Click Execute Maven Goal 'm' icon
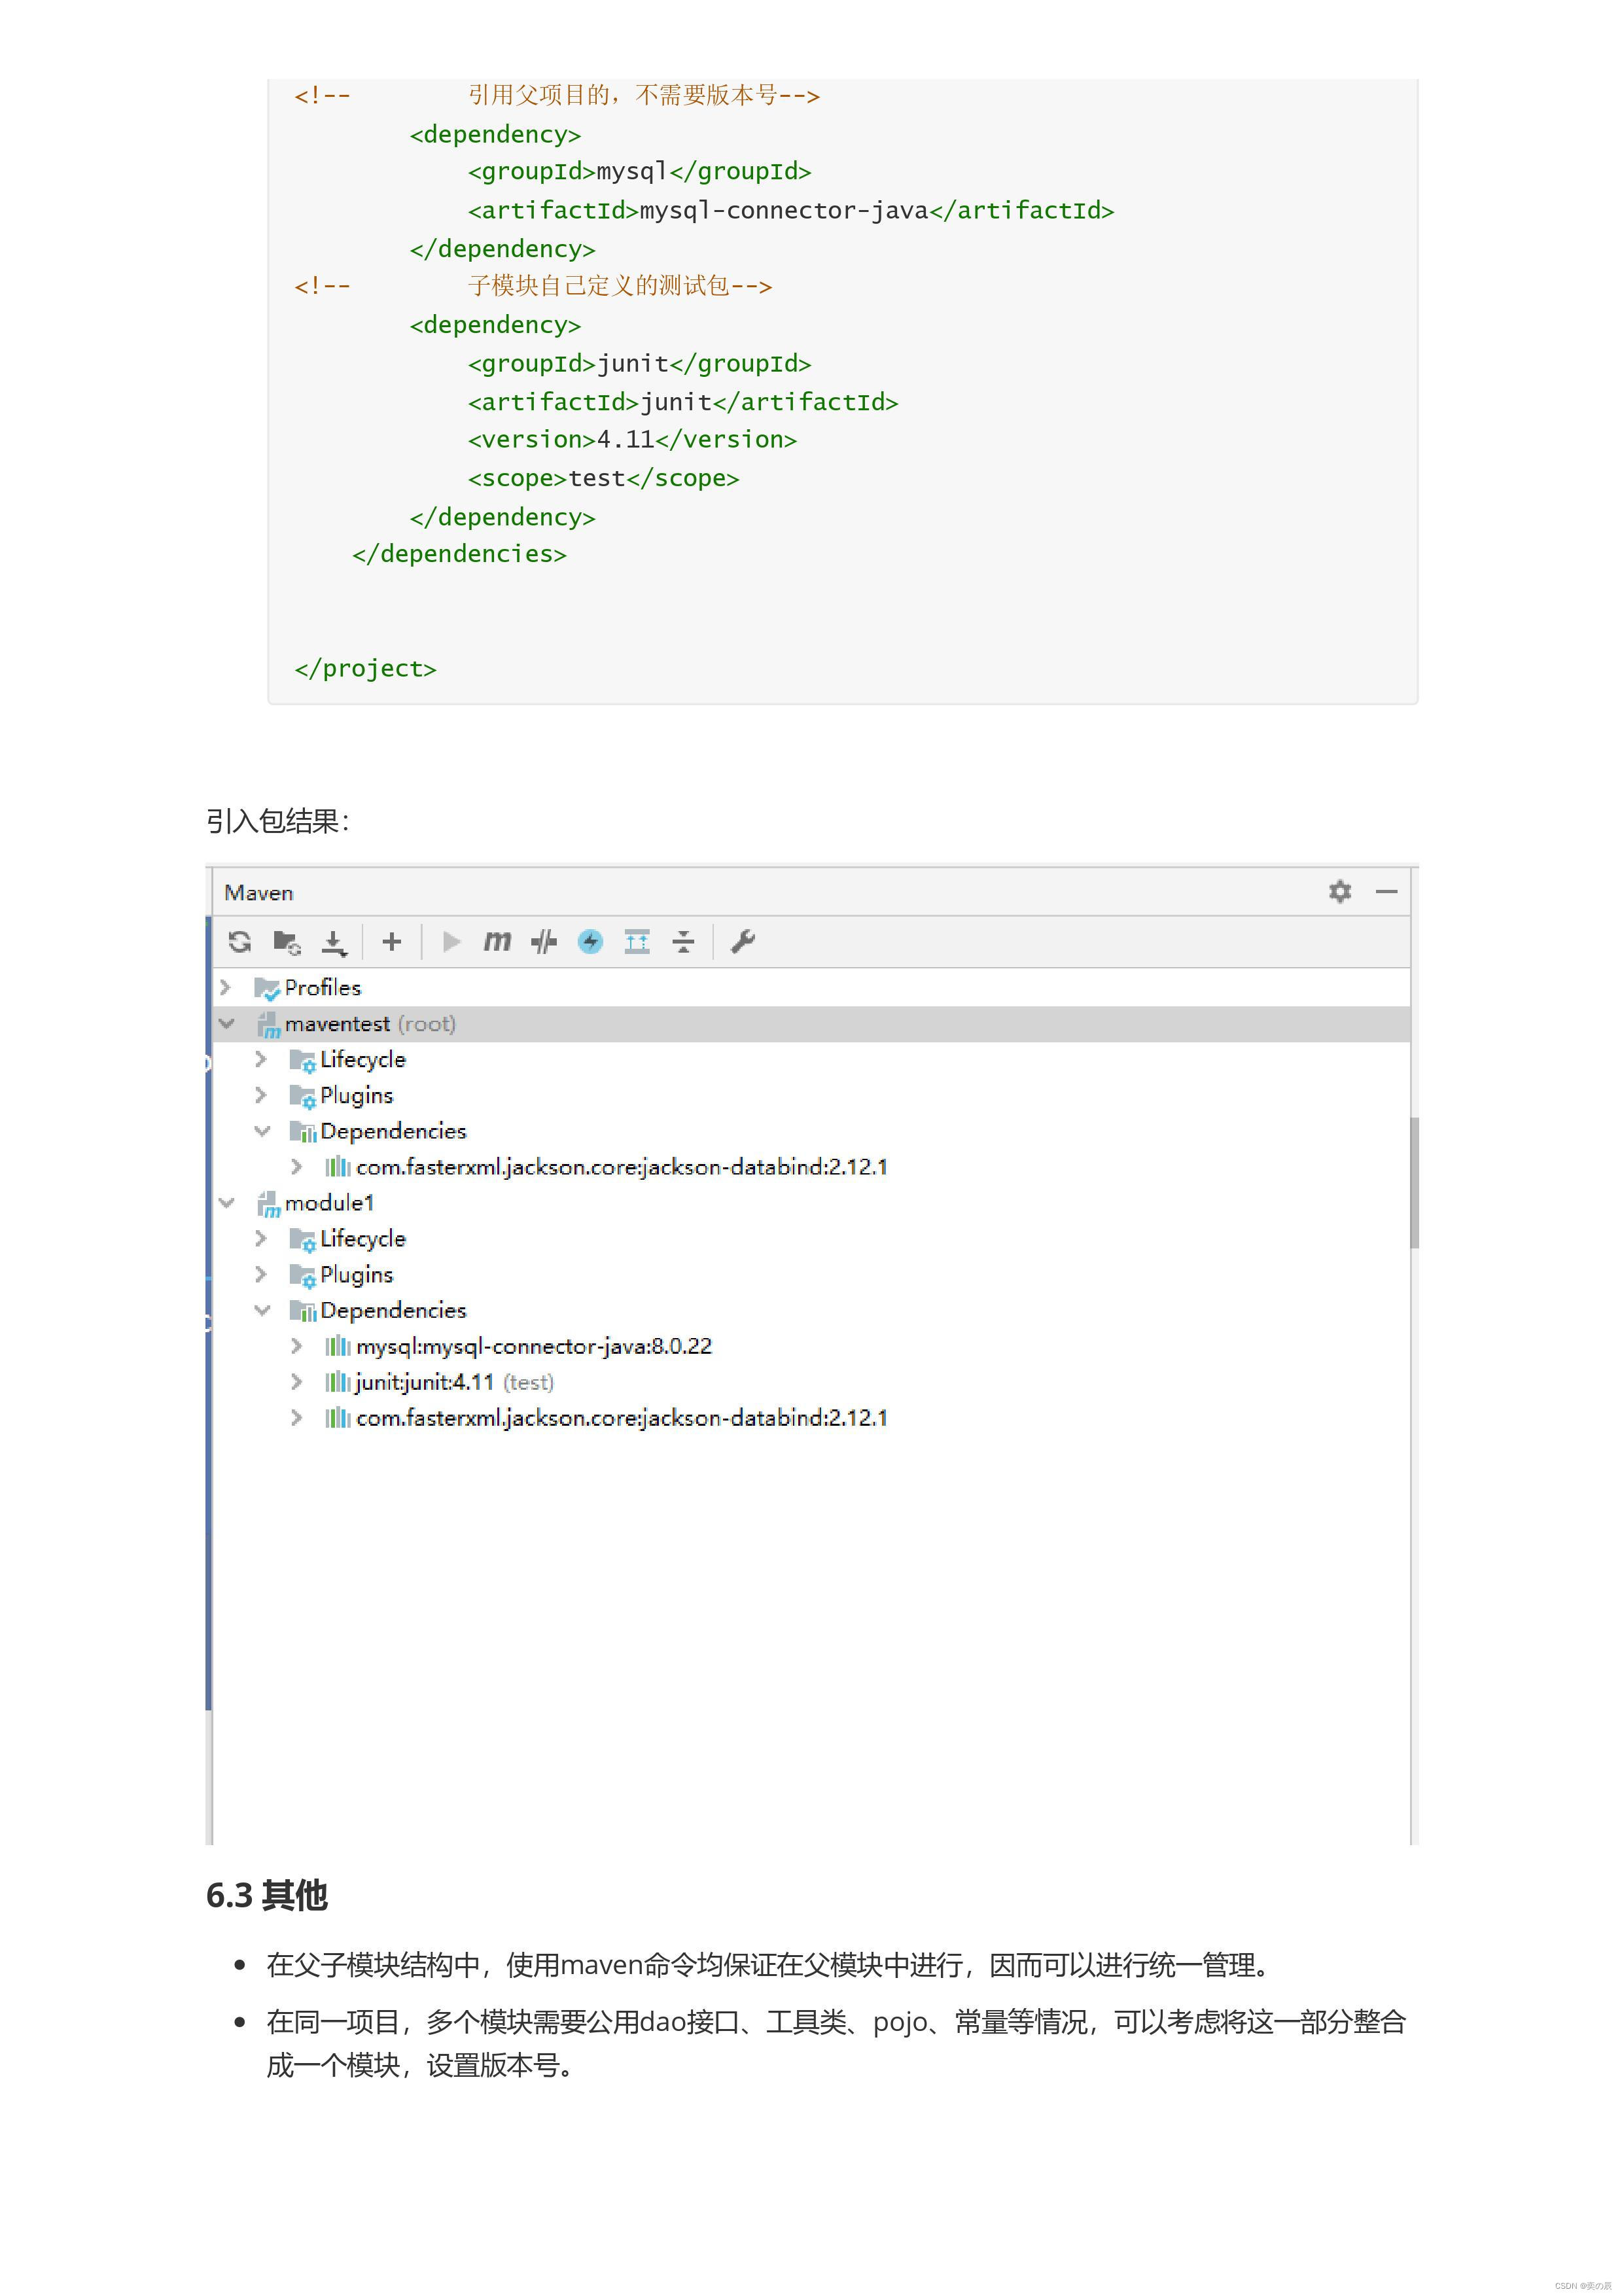Screen dimensions: 1622x2296 (x=497, y=941)
